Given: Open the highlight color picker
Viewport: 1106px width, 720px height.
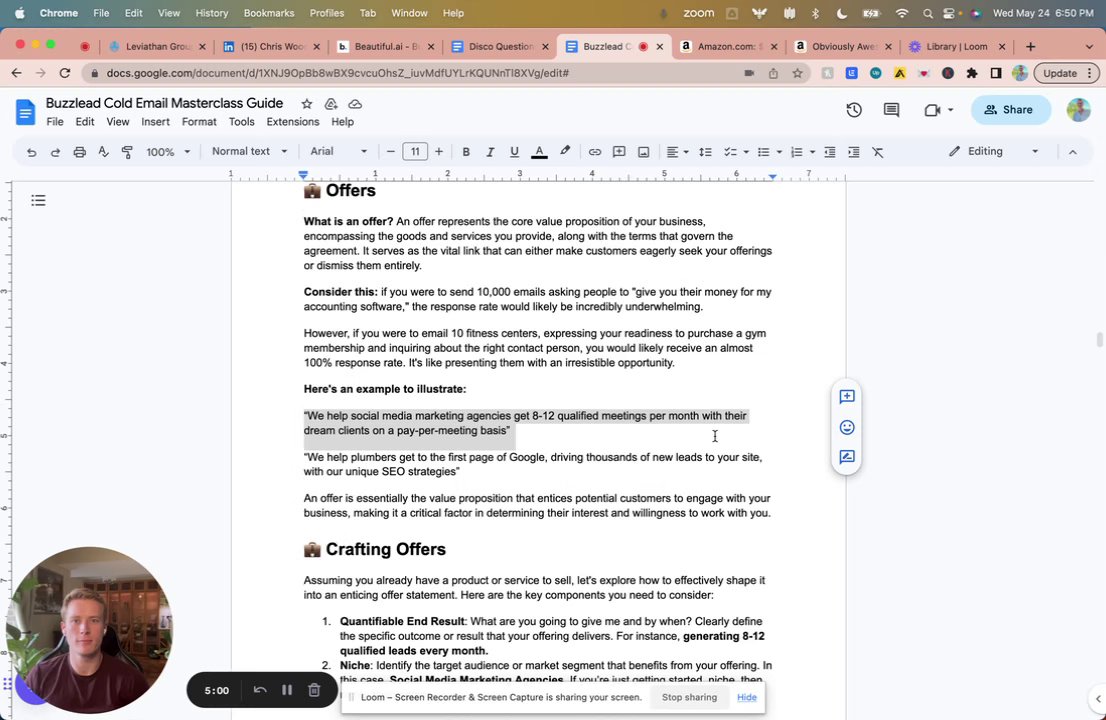Looking at the screenshot, I should (x=565, y=151).
